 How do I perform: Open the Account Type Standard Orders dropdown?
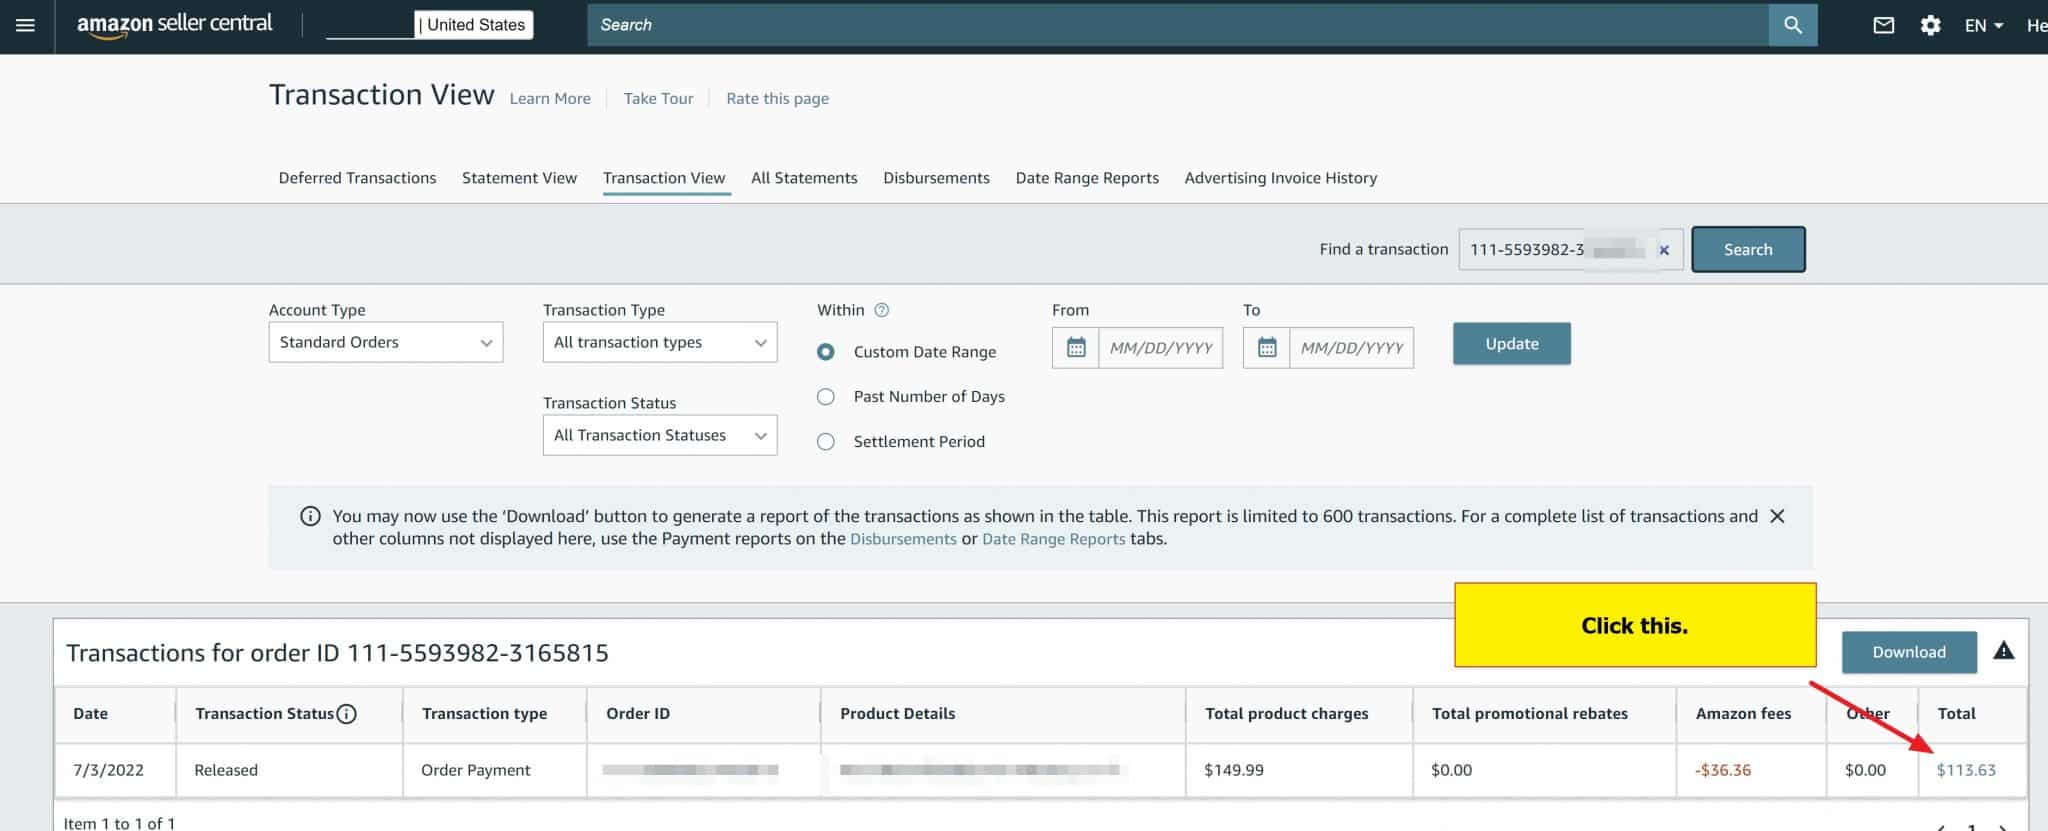386,342
